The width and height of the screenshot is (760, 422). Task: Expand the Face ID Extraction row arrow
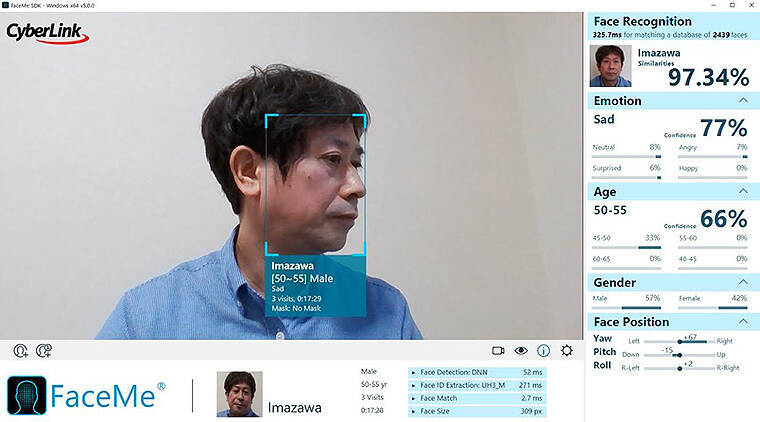coord(413,386)
